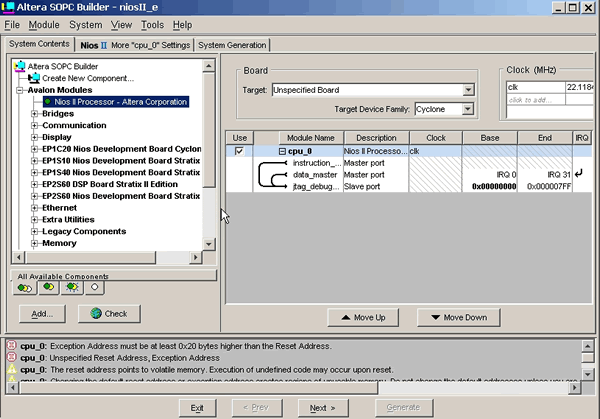Open the Tools menu
Image resolution: width=600 pixels, height=419 pixels.
click(152, 25)
